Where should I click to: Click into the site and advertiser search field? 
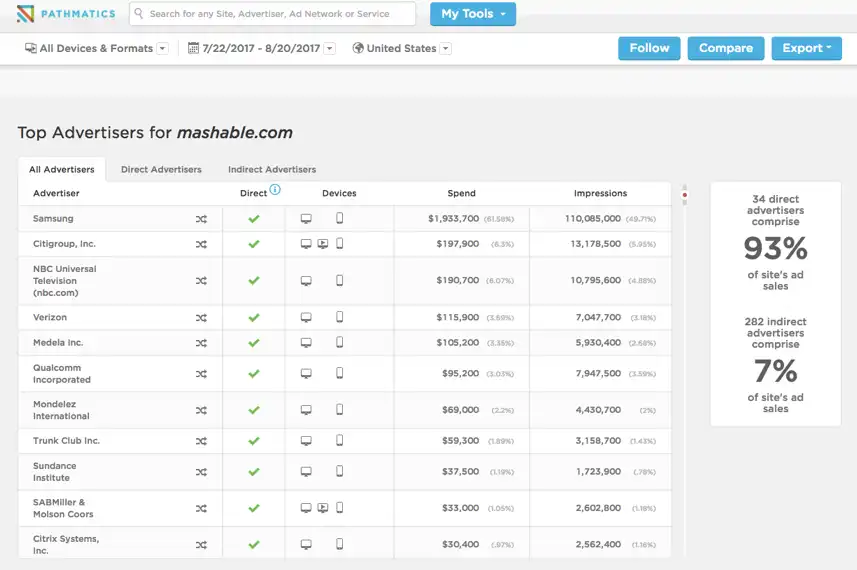[x=272, y=14]
